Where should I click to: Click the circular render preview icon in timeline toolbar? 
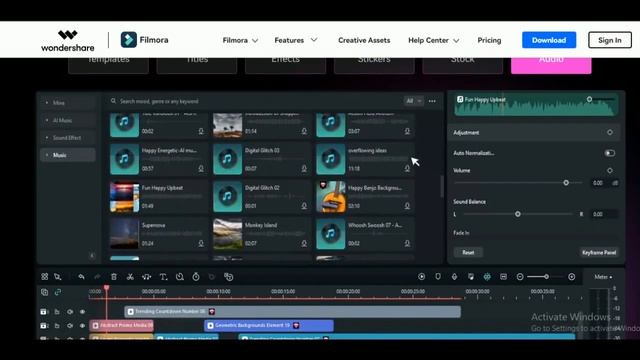(x=422, y=277)
